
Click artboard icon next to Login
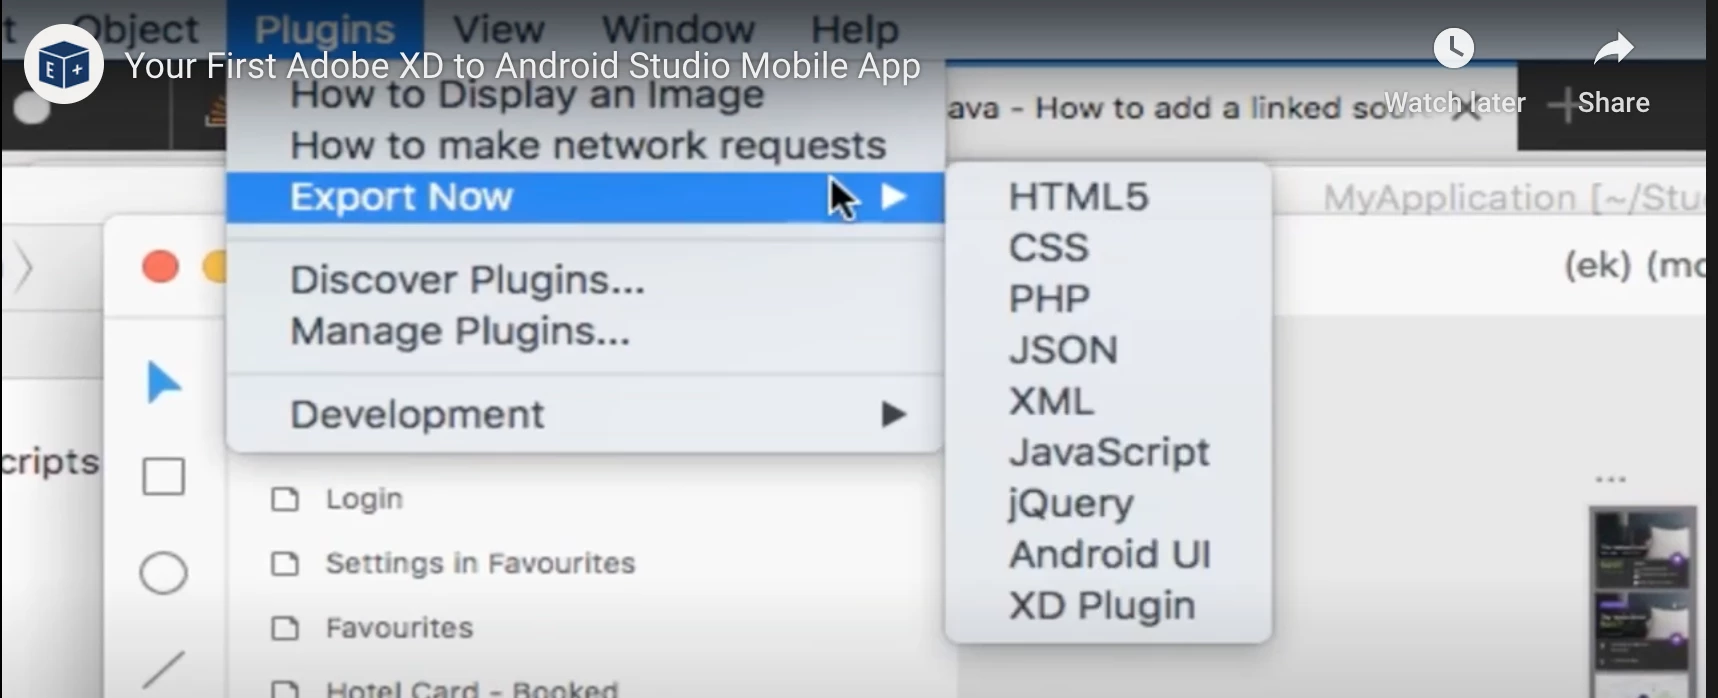point(285,499)
